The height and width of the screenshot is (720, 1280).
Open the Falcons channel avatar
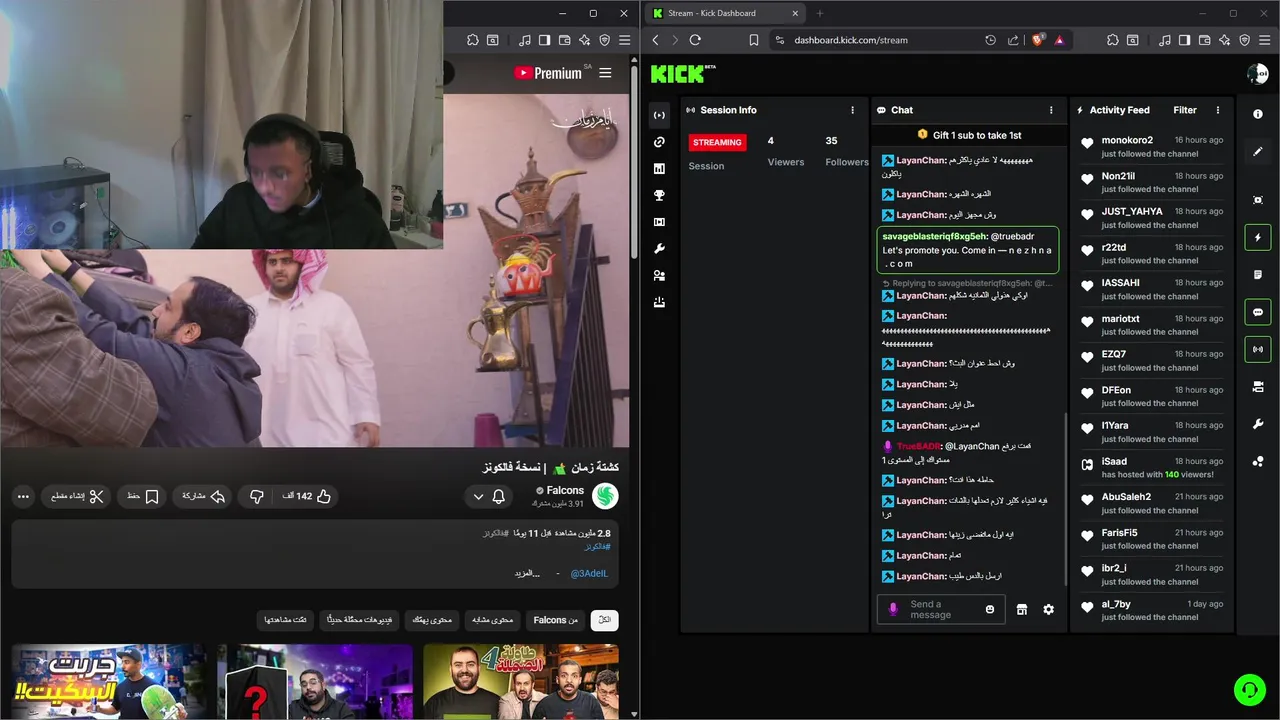605,496
